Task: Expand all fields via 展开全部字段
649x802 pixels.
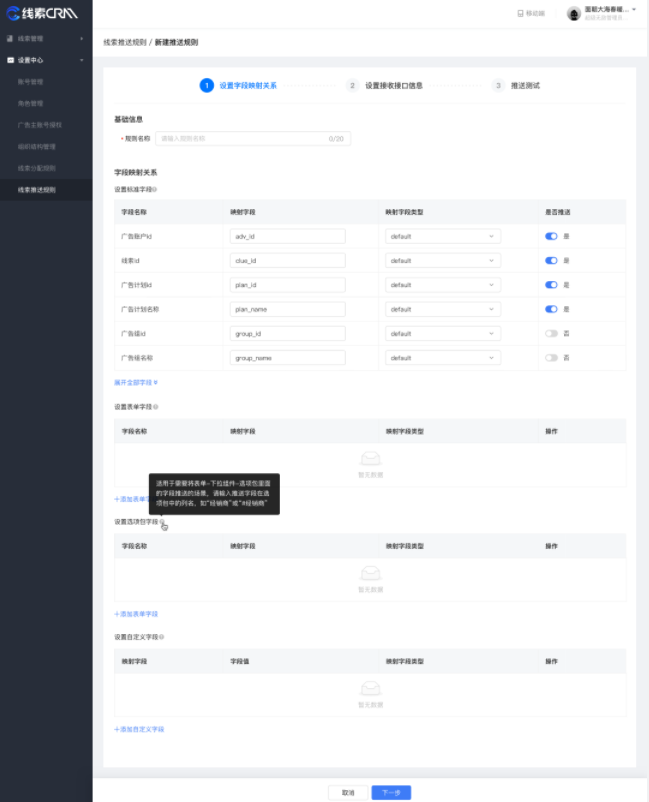Action: tap(137, 382)
